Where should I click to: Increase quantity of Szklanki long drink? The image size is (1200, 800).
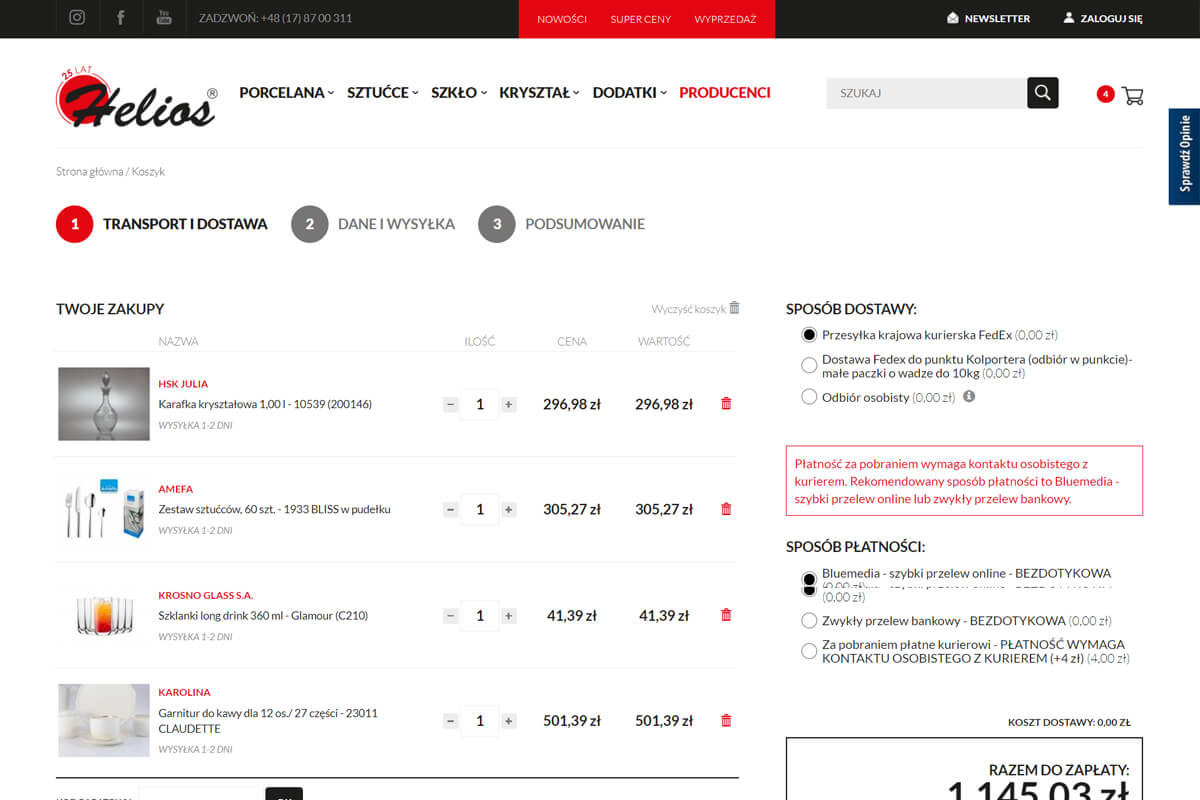coord(509,615)
